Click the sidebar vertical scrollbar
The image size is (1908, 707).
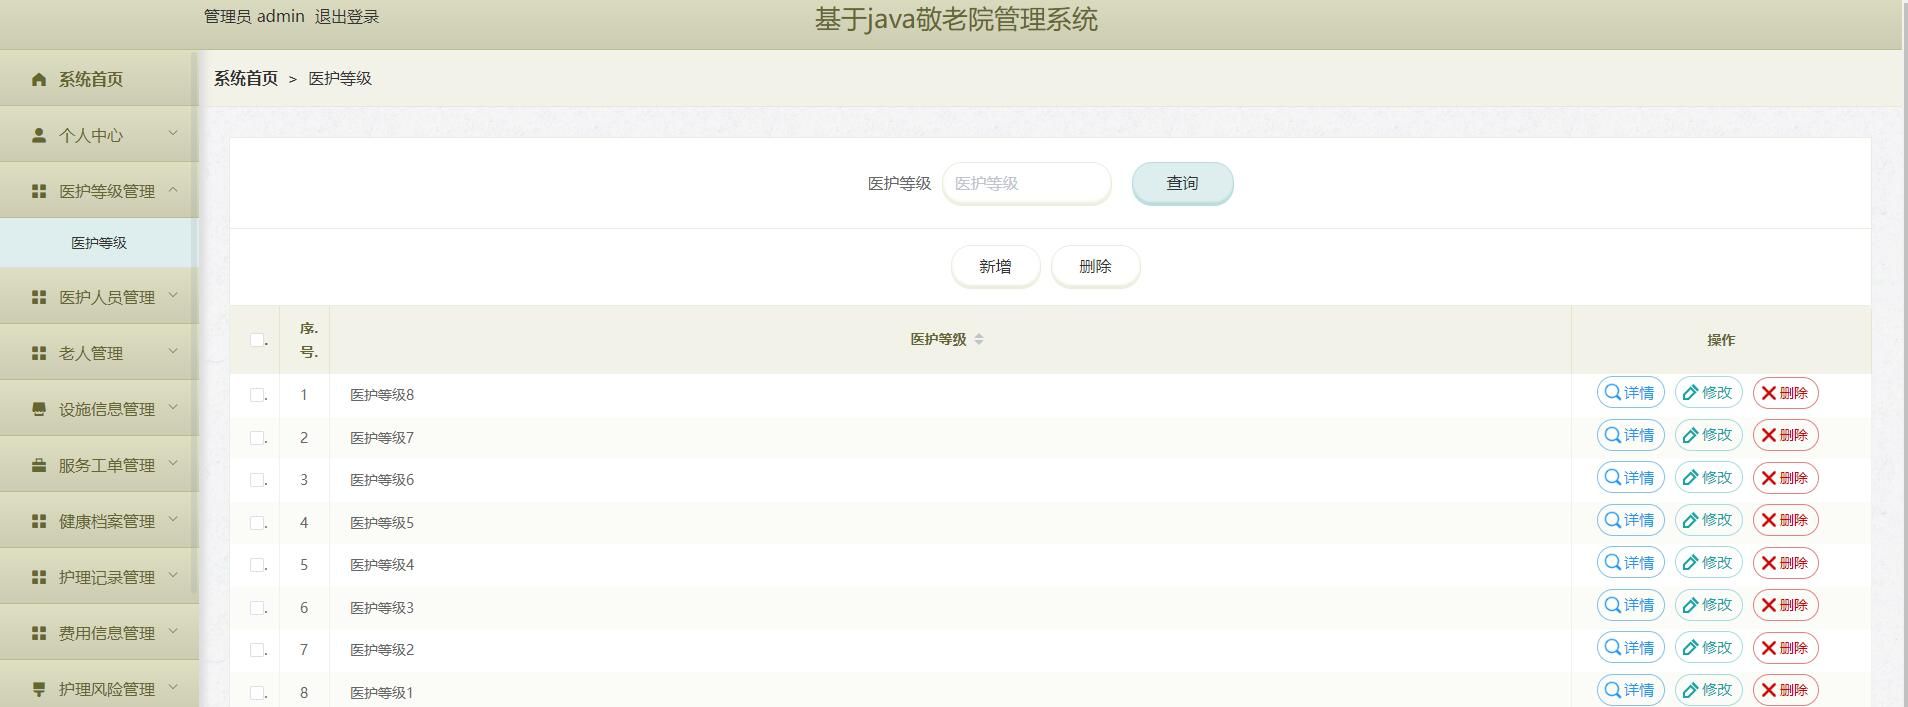pyautogui.click(x=194, y=325)
